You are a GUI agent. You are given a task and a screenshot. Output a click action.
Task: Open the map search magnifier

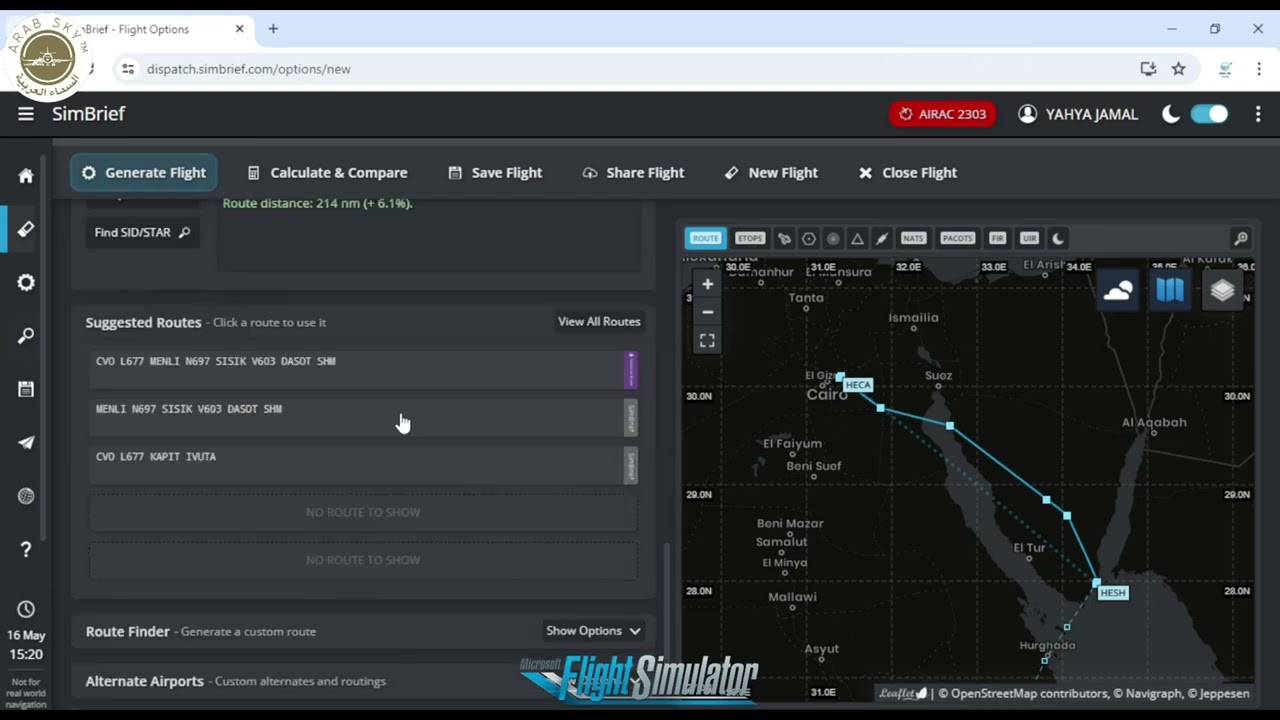pos(1240,238)
